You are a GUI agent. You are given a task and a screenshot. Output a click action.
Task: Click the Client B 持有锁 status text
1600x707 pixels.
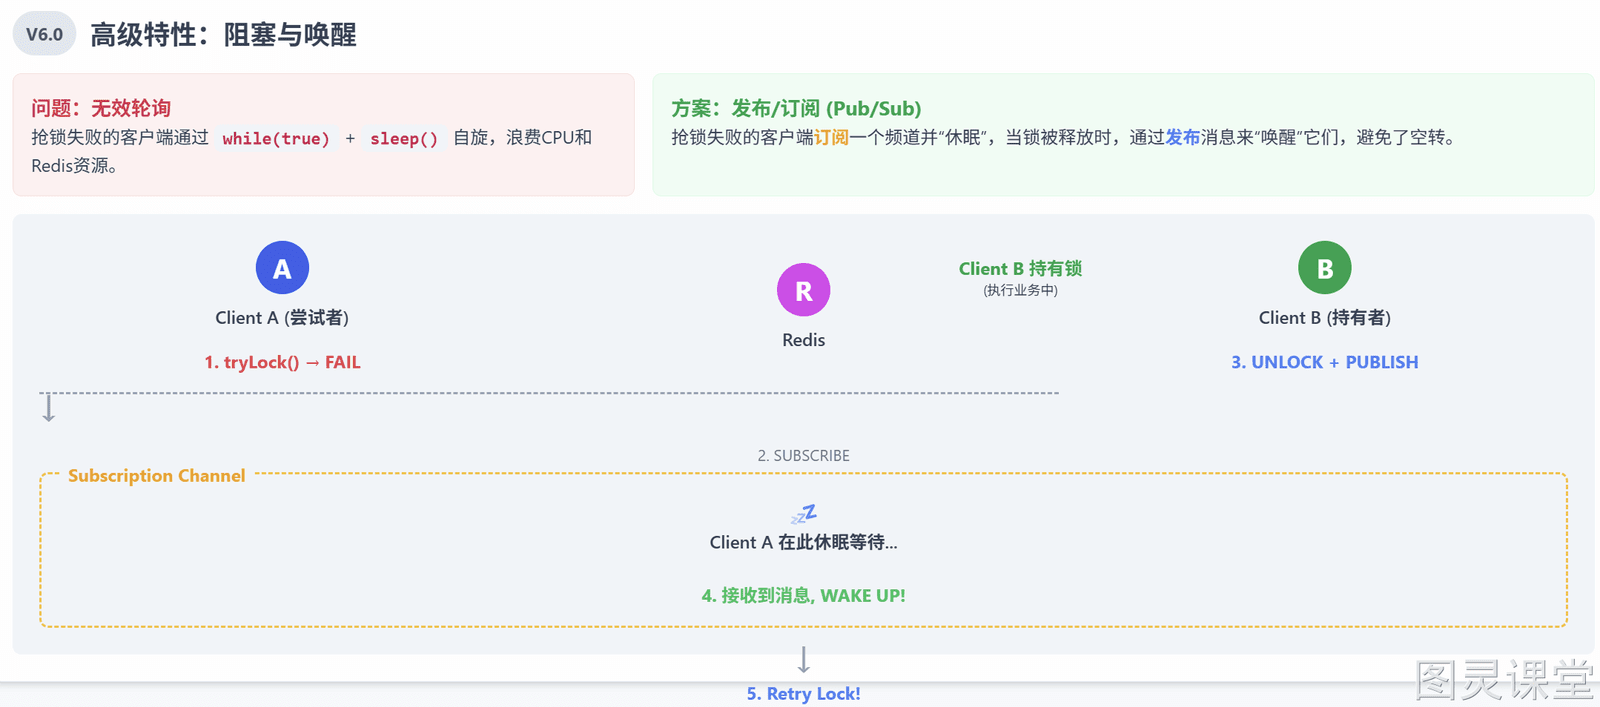point(1020,268)
